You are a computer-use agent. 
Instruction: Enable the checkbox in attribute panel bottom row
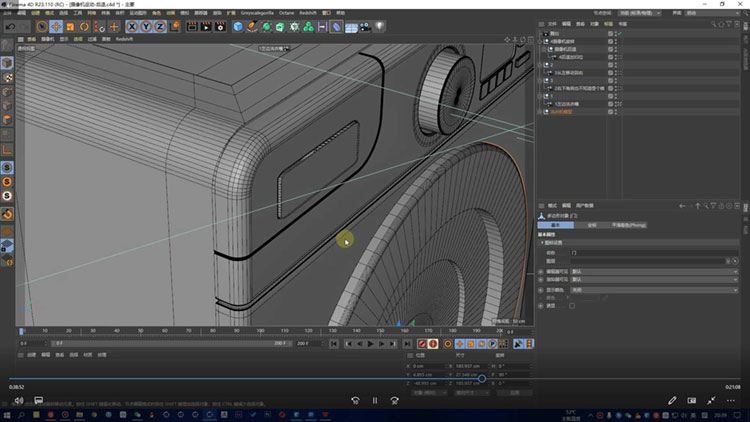572,306
